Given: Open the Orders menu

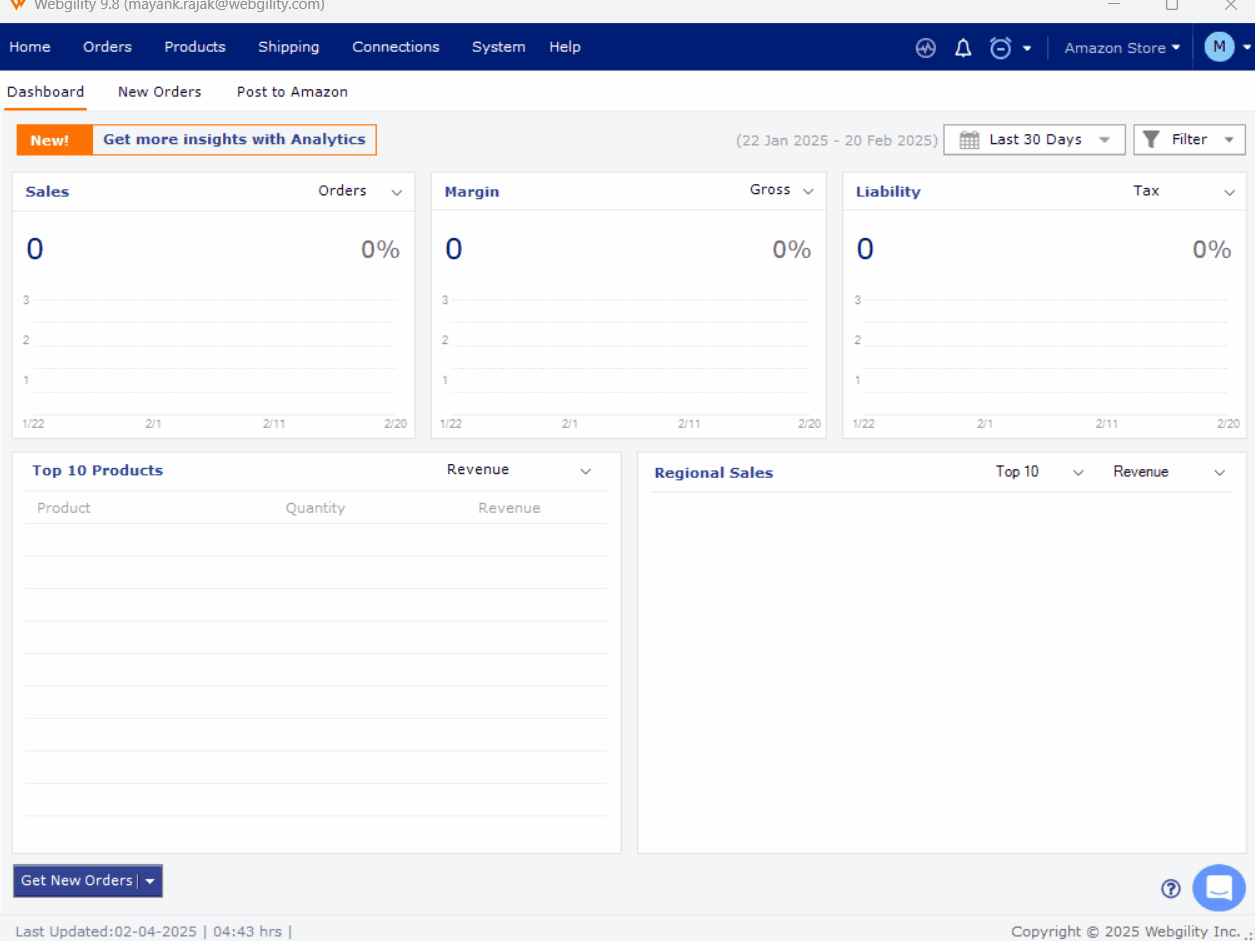Looking at the screenshot, I should [x=107, y=47].
